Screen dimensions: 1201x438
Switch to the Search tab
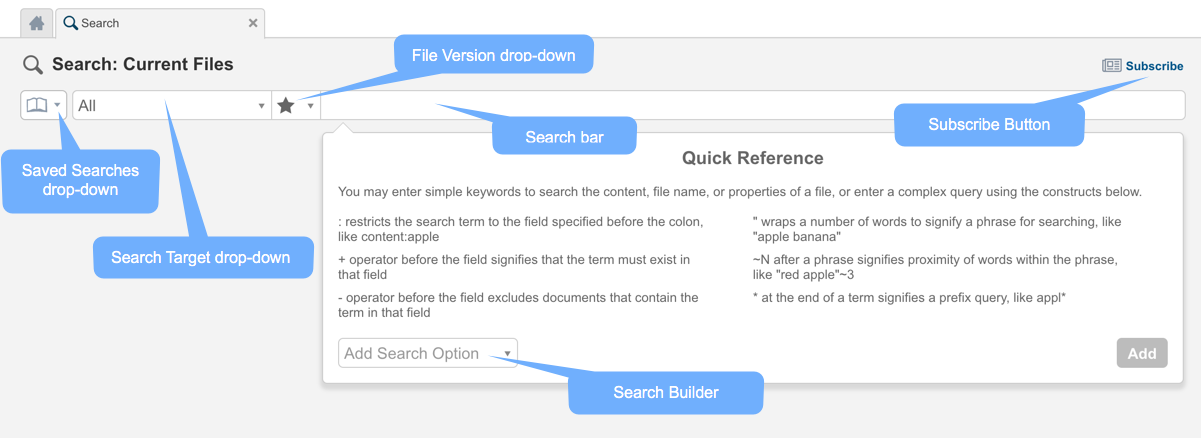(x=100, y=23)
